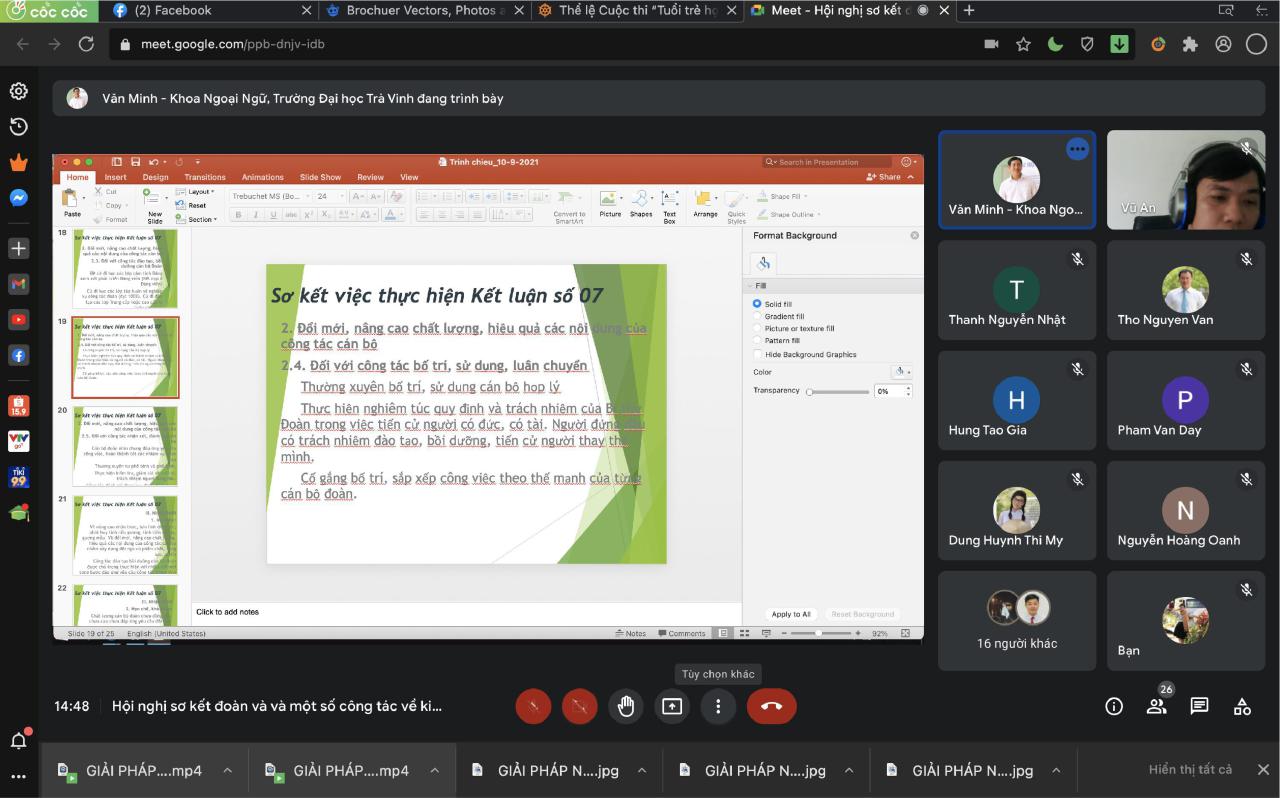Expand options for the first GIẢI PHÁP mp4 download

(227, 770)
